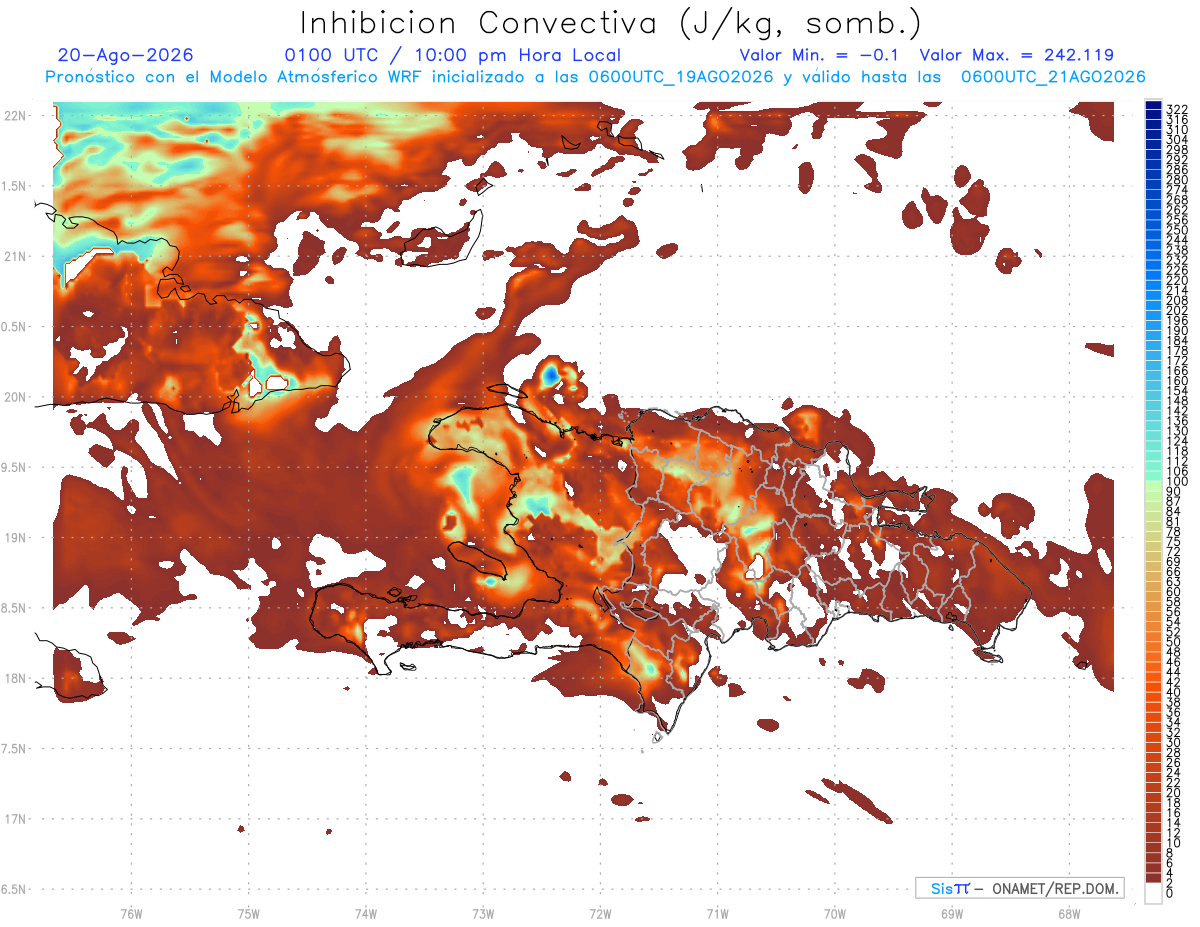Click the '8.5N' latitude label
This screenshot has width=1200, height=927.
tap(14, 608)
